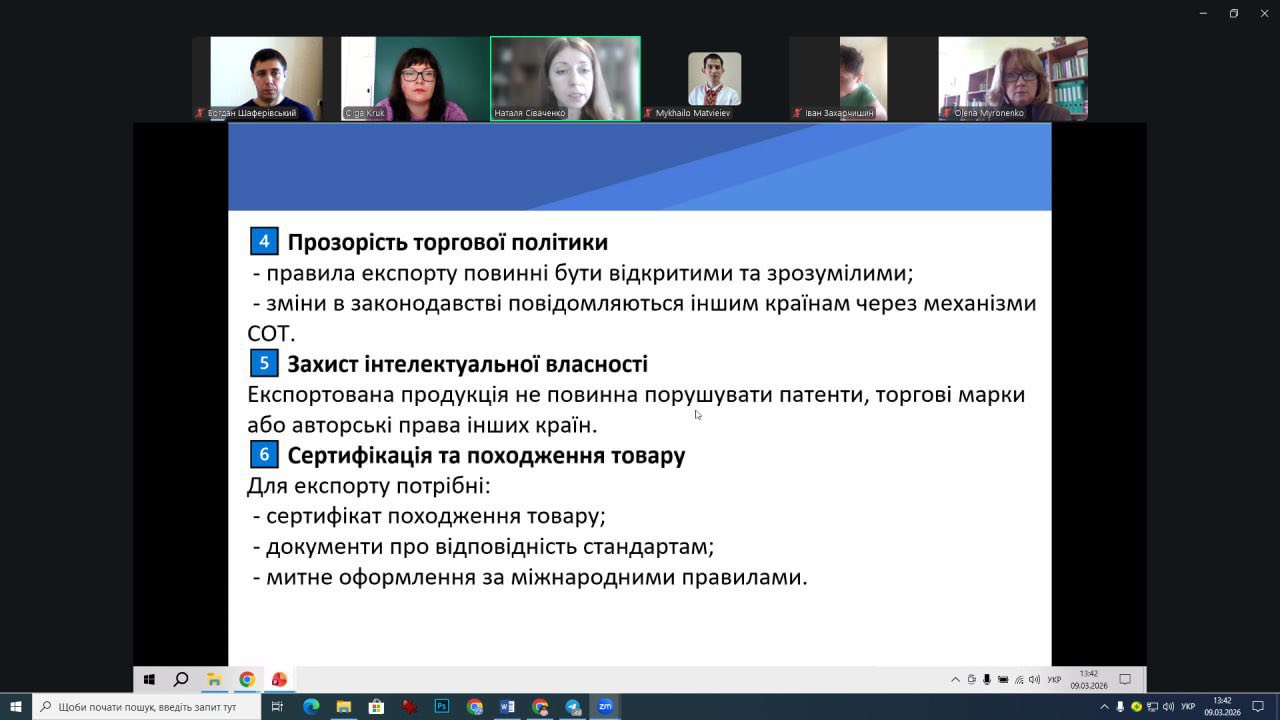The height and width of the screenshot is (720, 1280).
Task: Select Іван Захаркишин's video tile
Action: tap(863, 79)
